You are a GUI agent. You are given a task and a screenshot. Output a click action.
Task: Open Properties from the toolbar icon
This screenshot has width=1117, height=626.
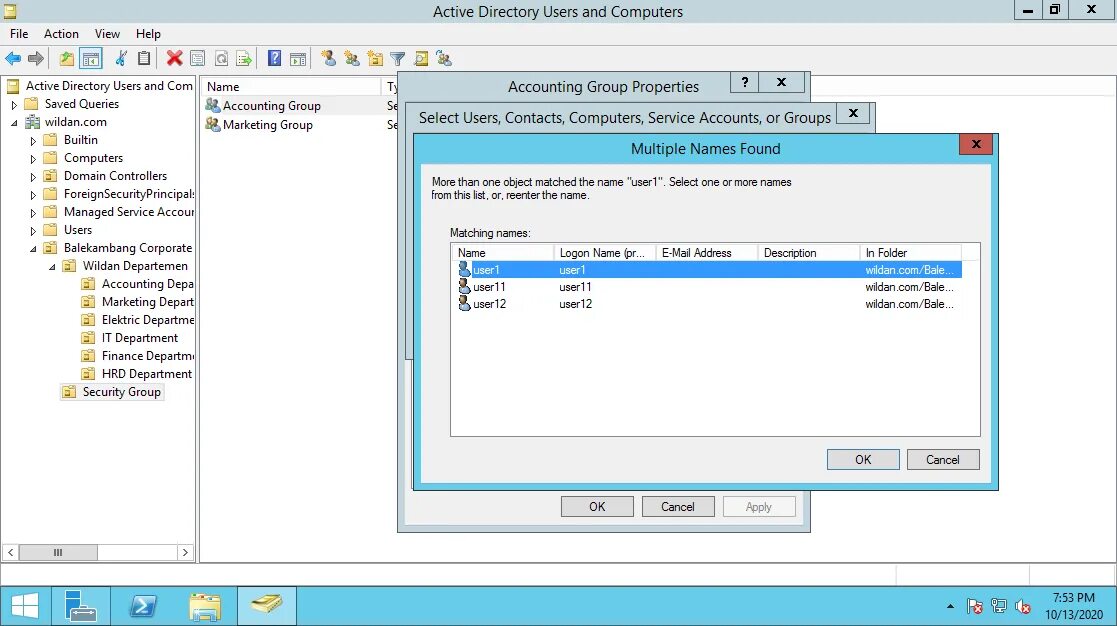click(198, 58)
